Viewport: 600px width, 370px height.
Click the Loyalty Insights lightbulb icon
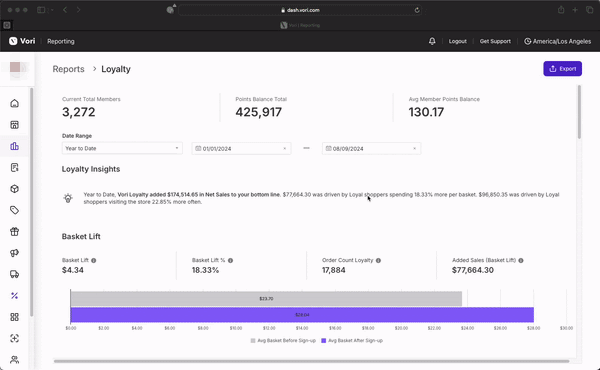tap(68, 198)
